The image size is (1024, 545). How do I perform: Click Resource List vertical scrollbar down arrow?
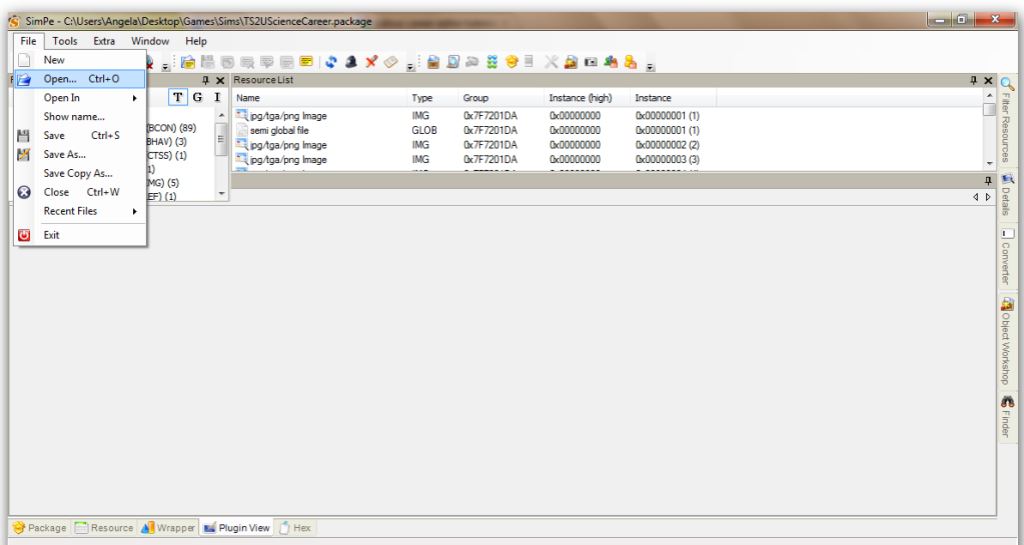point(989,163)
